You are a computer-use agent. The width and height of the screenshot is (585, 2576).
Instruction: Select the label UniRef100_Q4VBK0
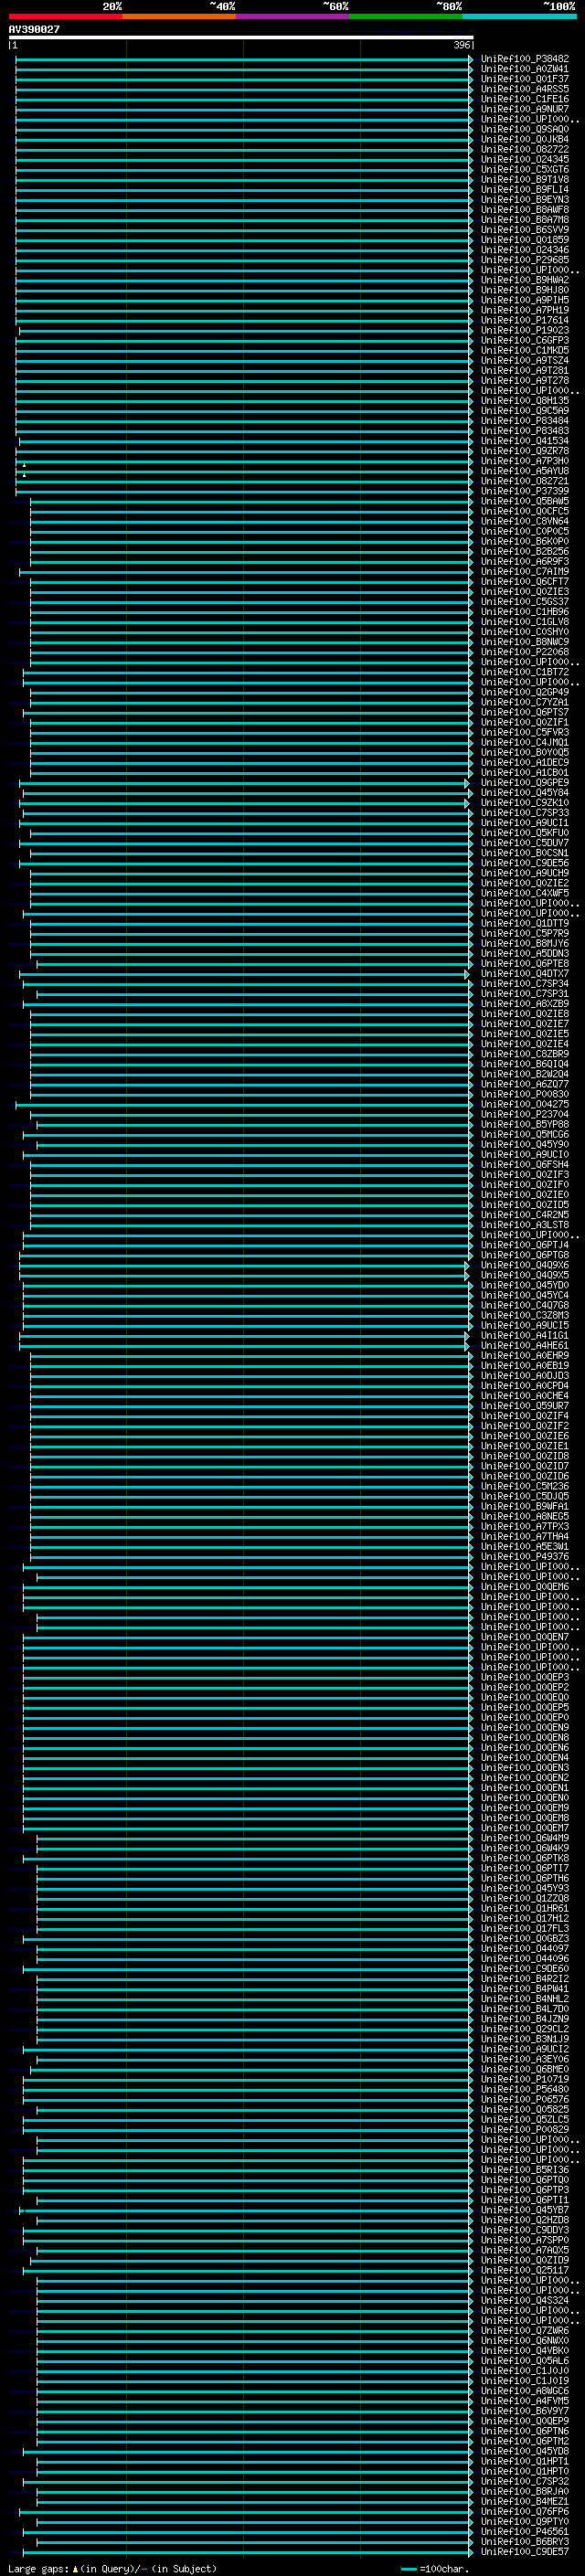click(x=525, y=2350)
